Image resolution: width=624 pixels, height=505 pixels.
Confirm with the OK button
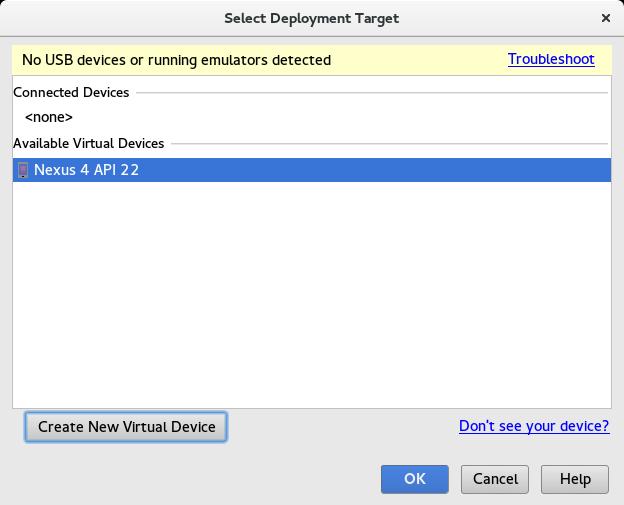click(x=415, y=479)
